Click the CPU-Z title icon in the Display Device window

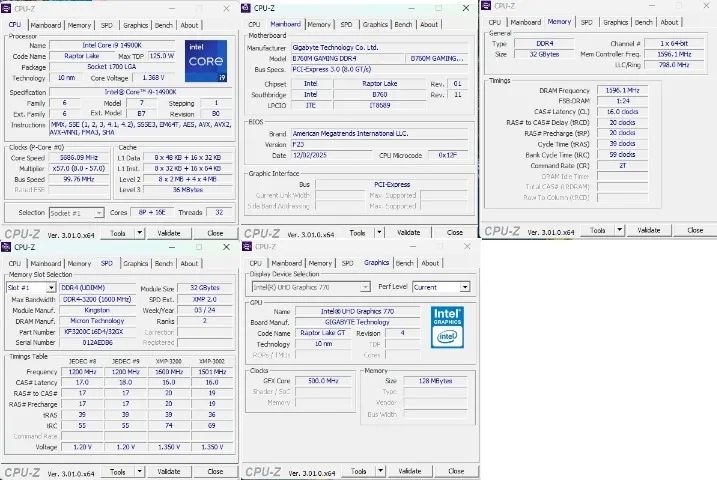click(x=247, y=246)
